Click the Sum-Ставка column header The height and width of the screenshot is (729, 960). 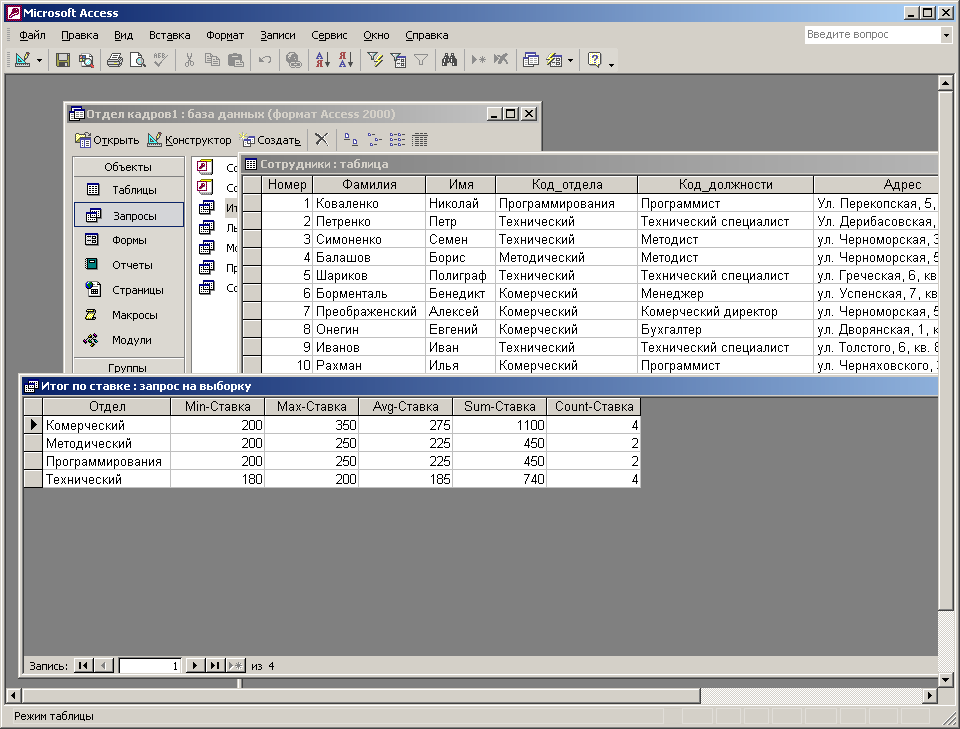coord(500,406)
